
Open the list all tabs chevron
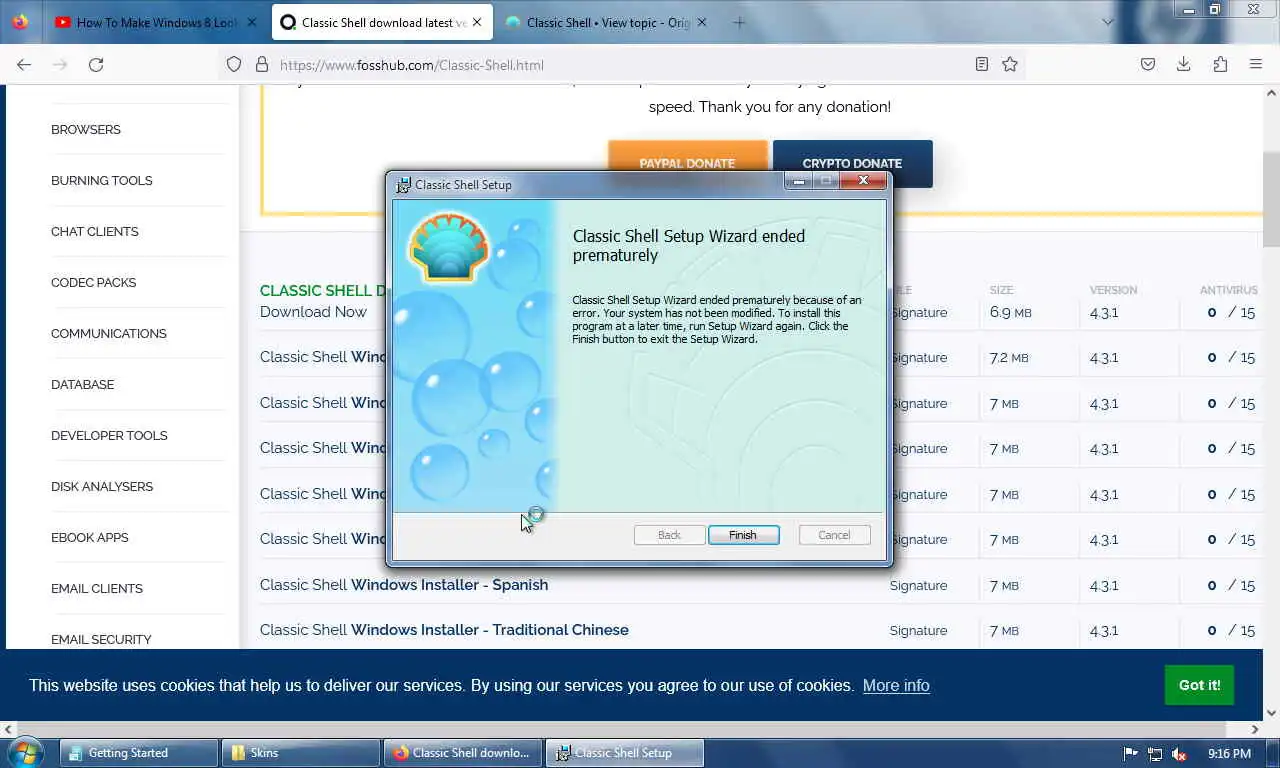pyautogui.click(x=1107, y=22)
